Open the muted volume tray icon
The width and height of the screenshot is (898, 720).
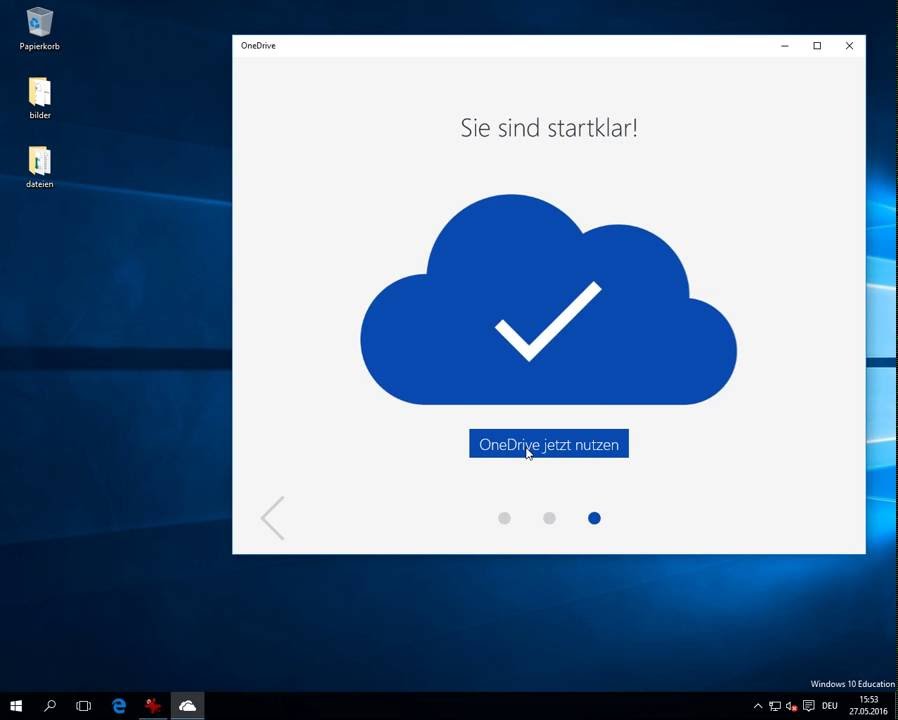[x=791, y=706]
